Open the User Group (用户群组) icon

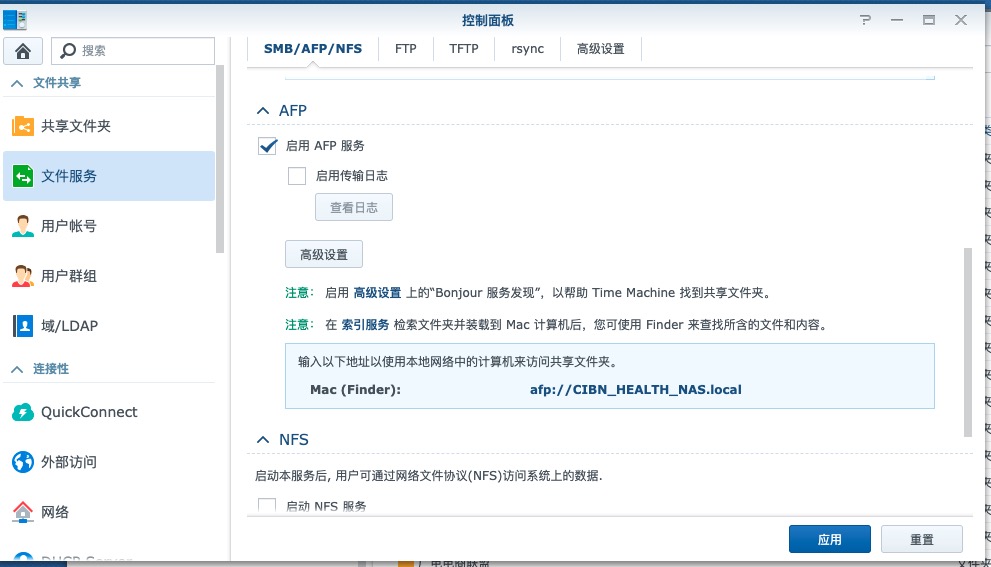[x=23, y=276]
